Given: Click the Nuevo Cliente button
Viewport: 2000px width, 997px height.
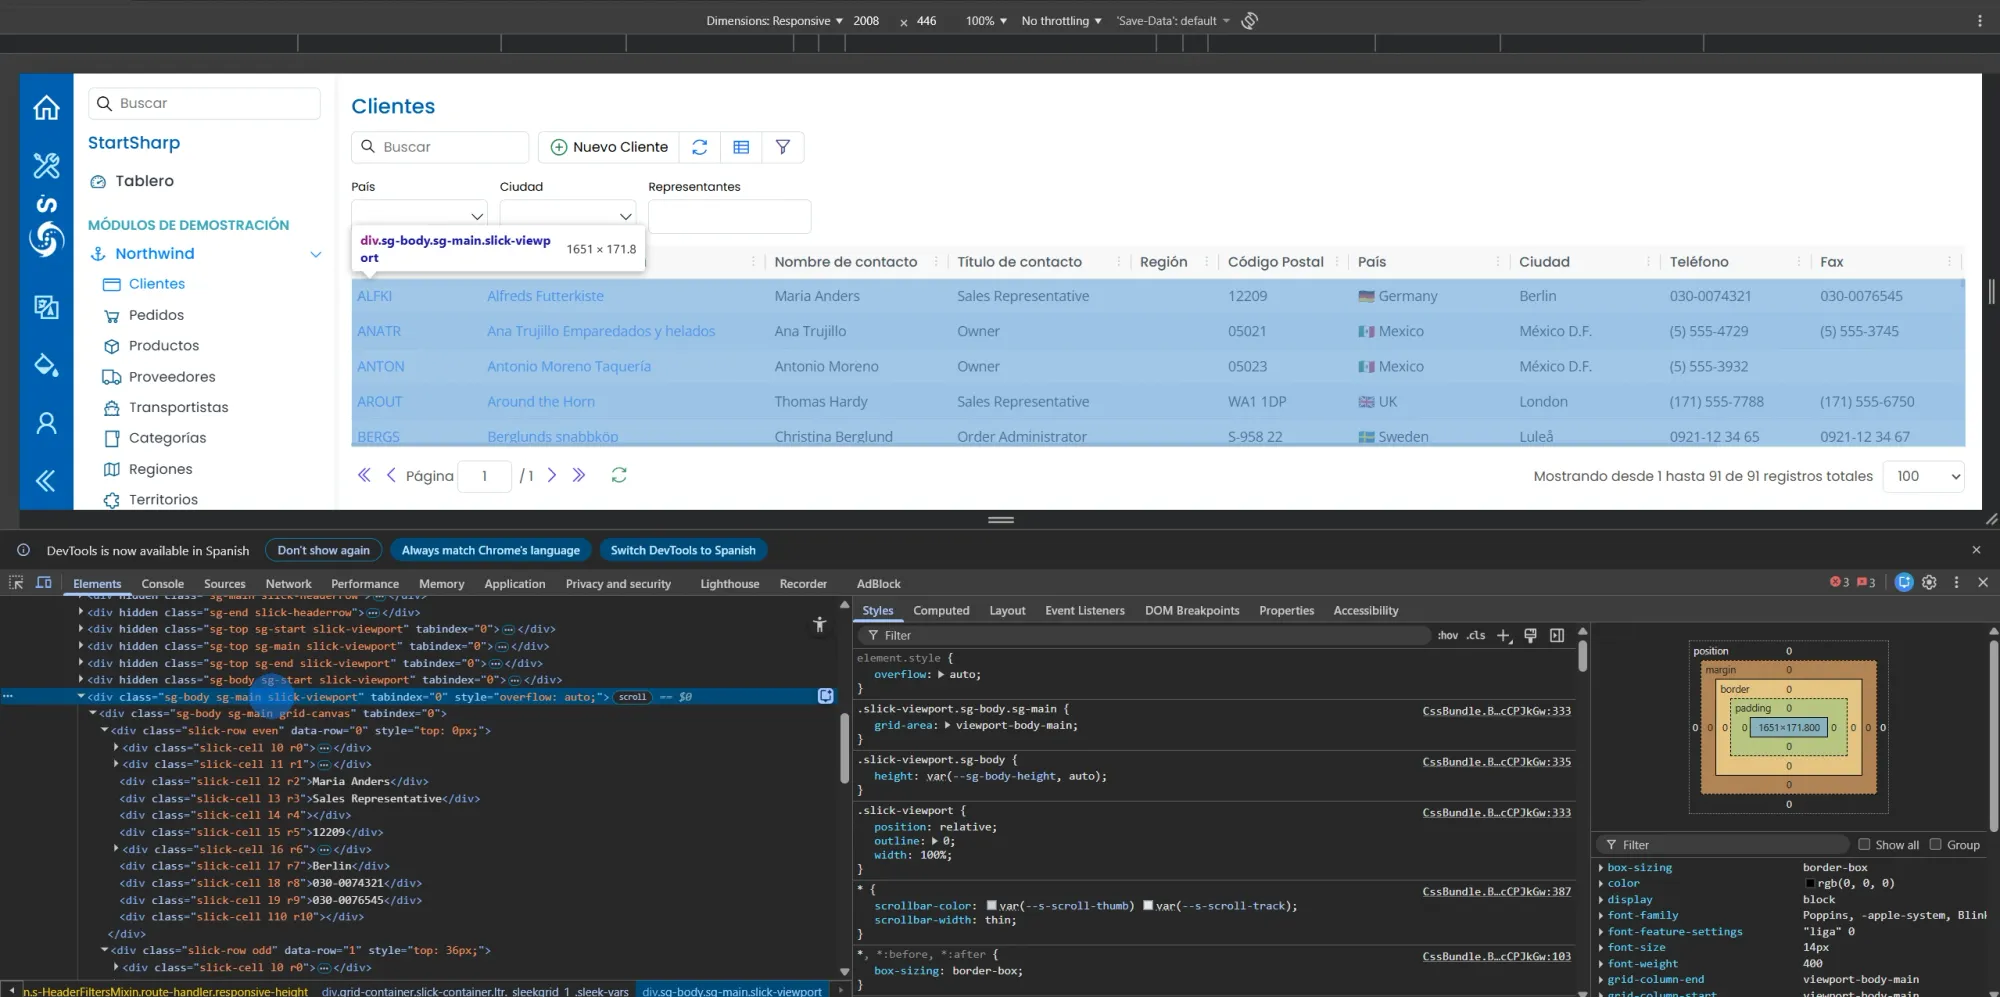Looking at the screenshot, I should point(608,147).
